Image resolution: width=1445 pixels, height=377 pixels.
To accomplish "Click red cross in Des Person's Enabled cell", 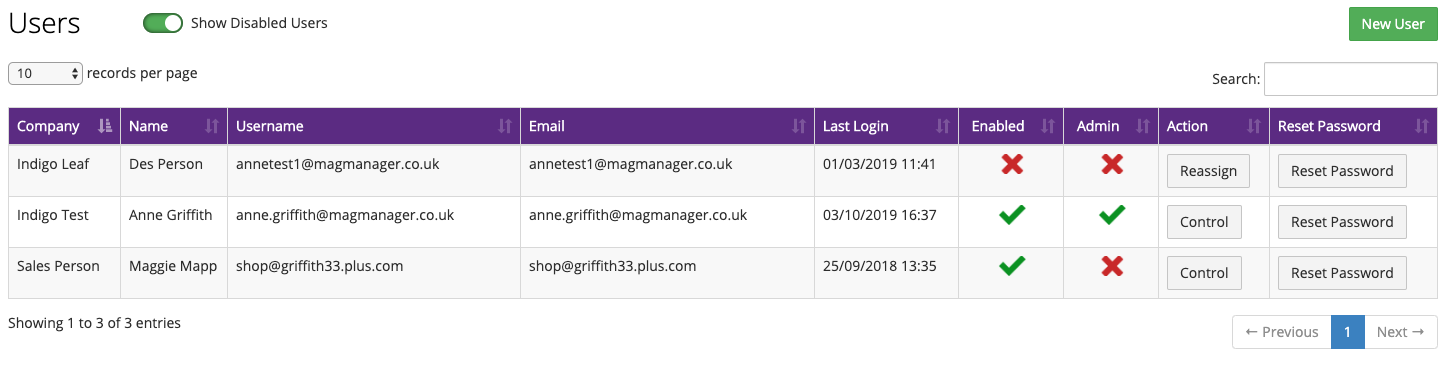I will 1012,164.
